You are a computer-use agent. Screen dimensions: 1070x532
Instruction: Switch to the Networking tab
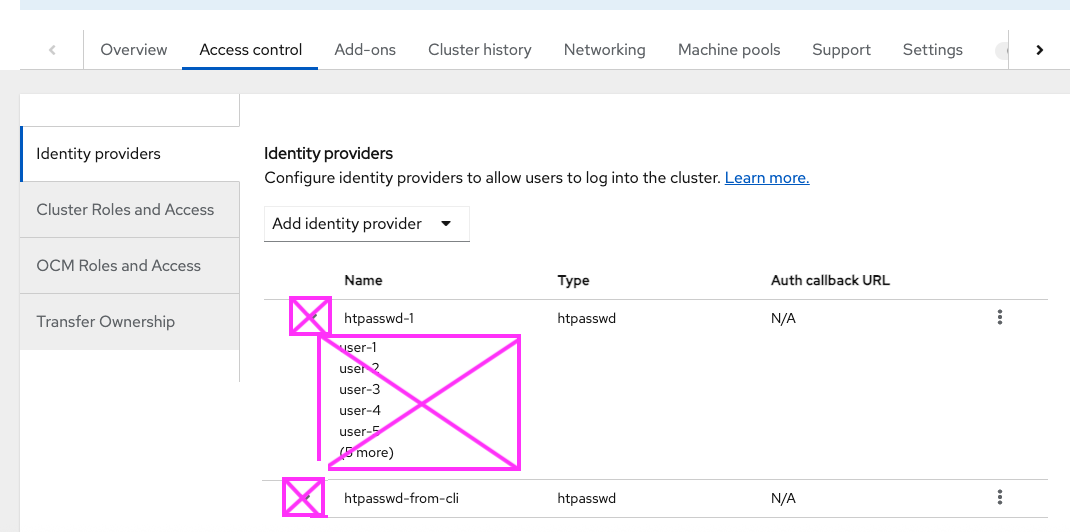pyautogui.click(x=604, y=50)
